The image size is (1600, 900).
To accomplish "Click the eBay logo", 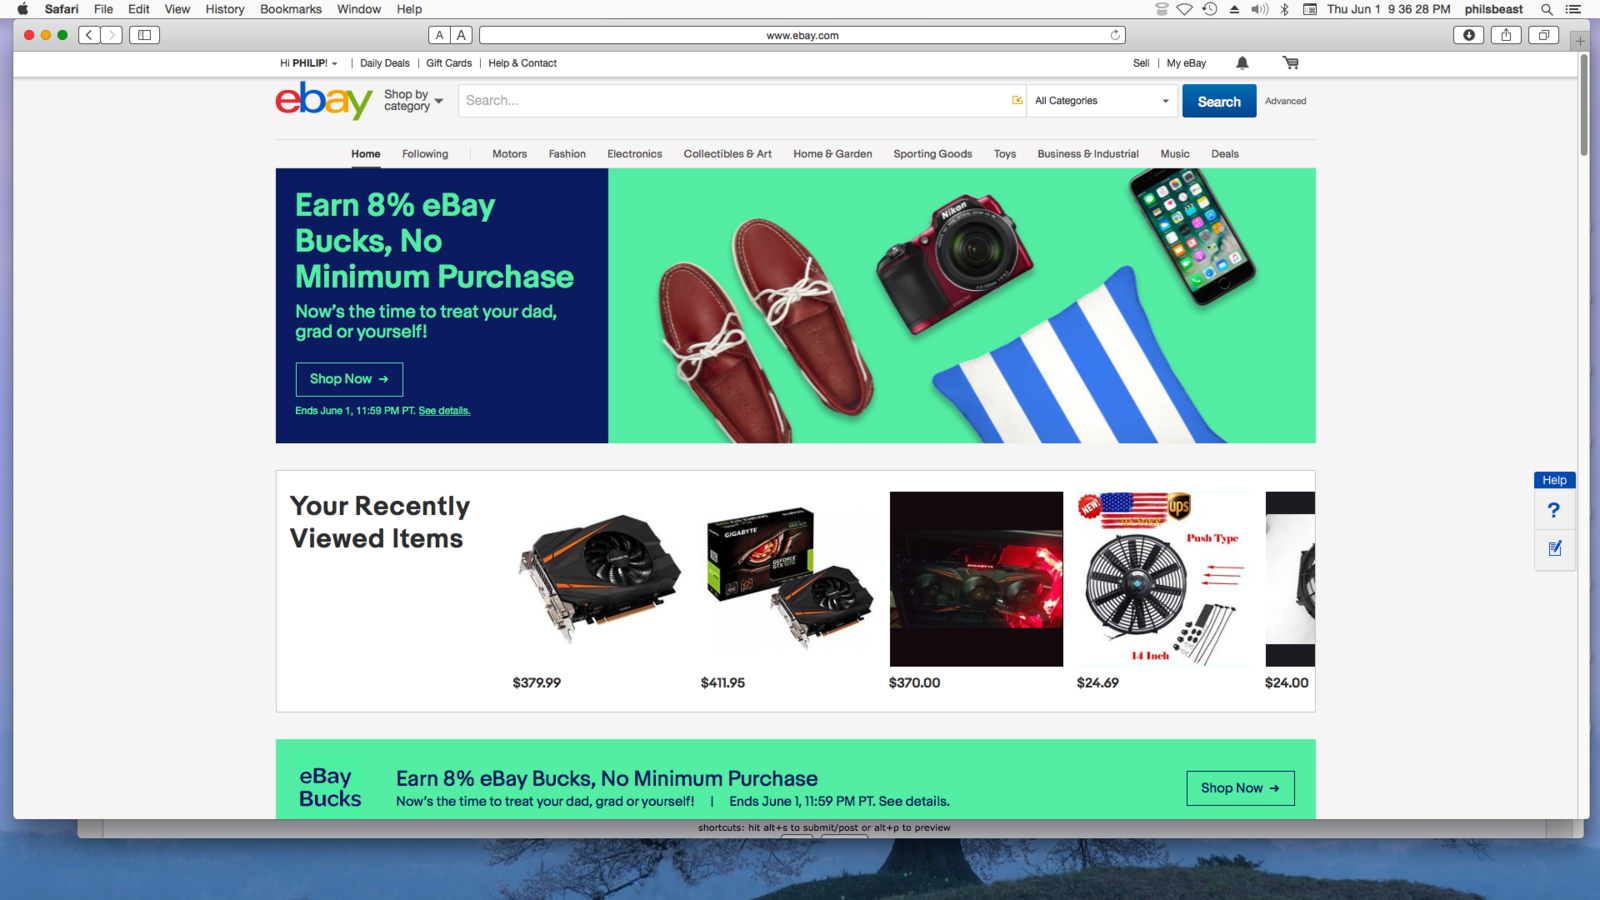I will 324,100.
